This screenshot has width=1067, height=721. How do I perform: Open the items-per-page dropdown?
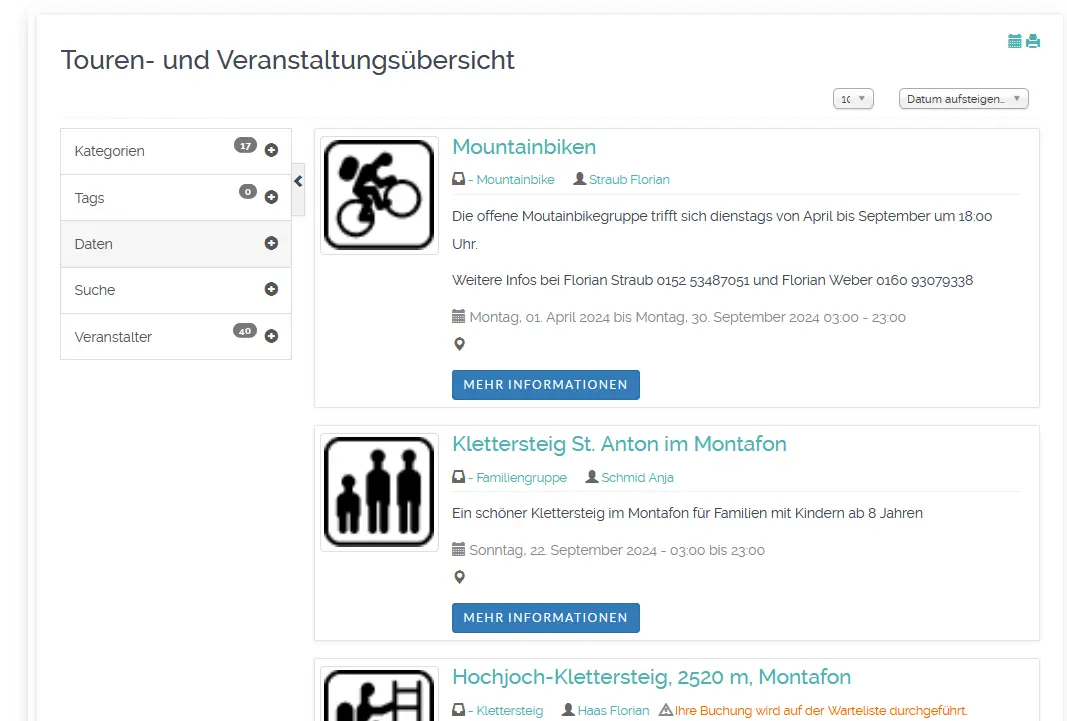coord(853,99)
